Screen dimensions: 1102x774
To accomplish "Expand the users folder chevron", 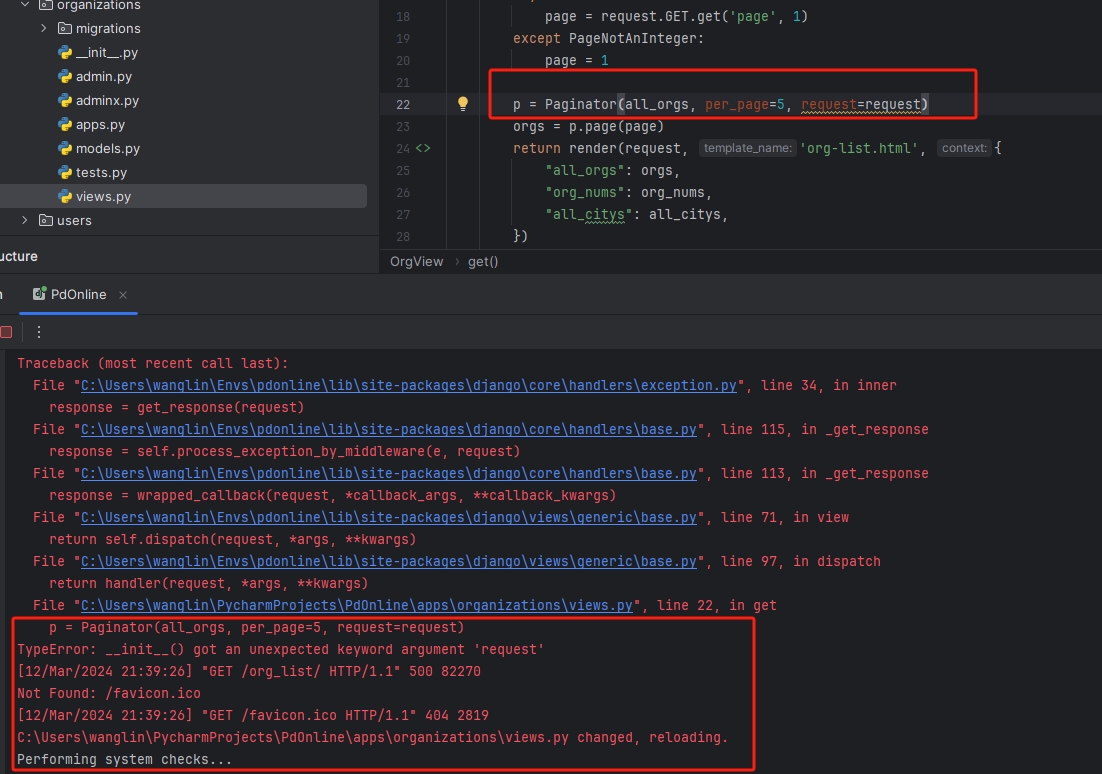I will (25, 220).
